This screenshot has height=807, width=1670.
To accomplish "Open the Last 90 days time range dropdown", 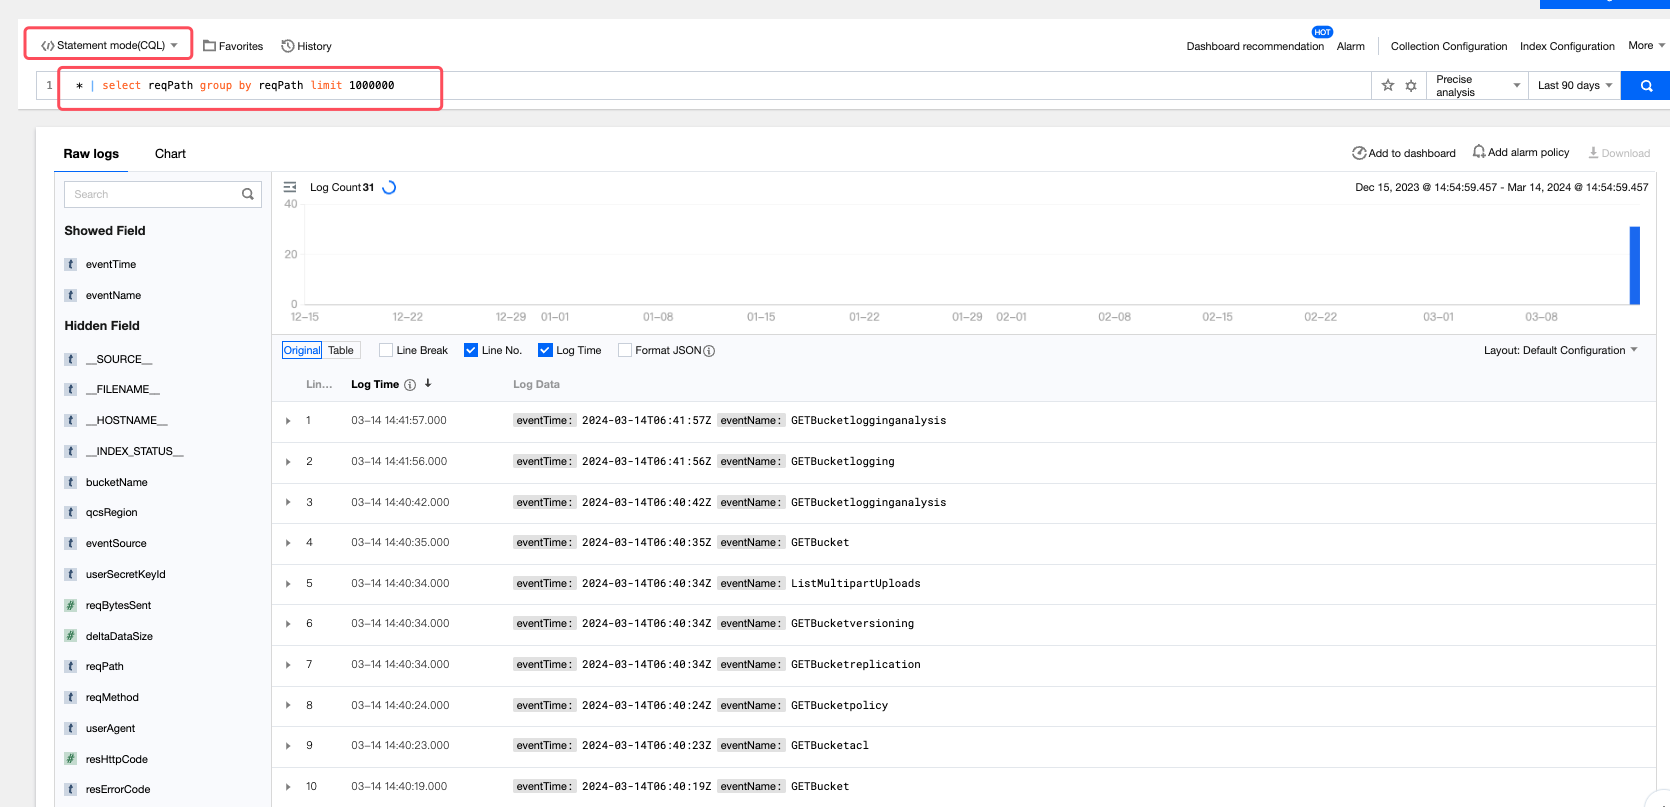I will tap(1574, 86).
